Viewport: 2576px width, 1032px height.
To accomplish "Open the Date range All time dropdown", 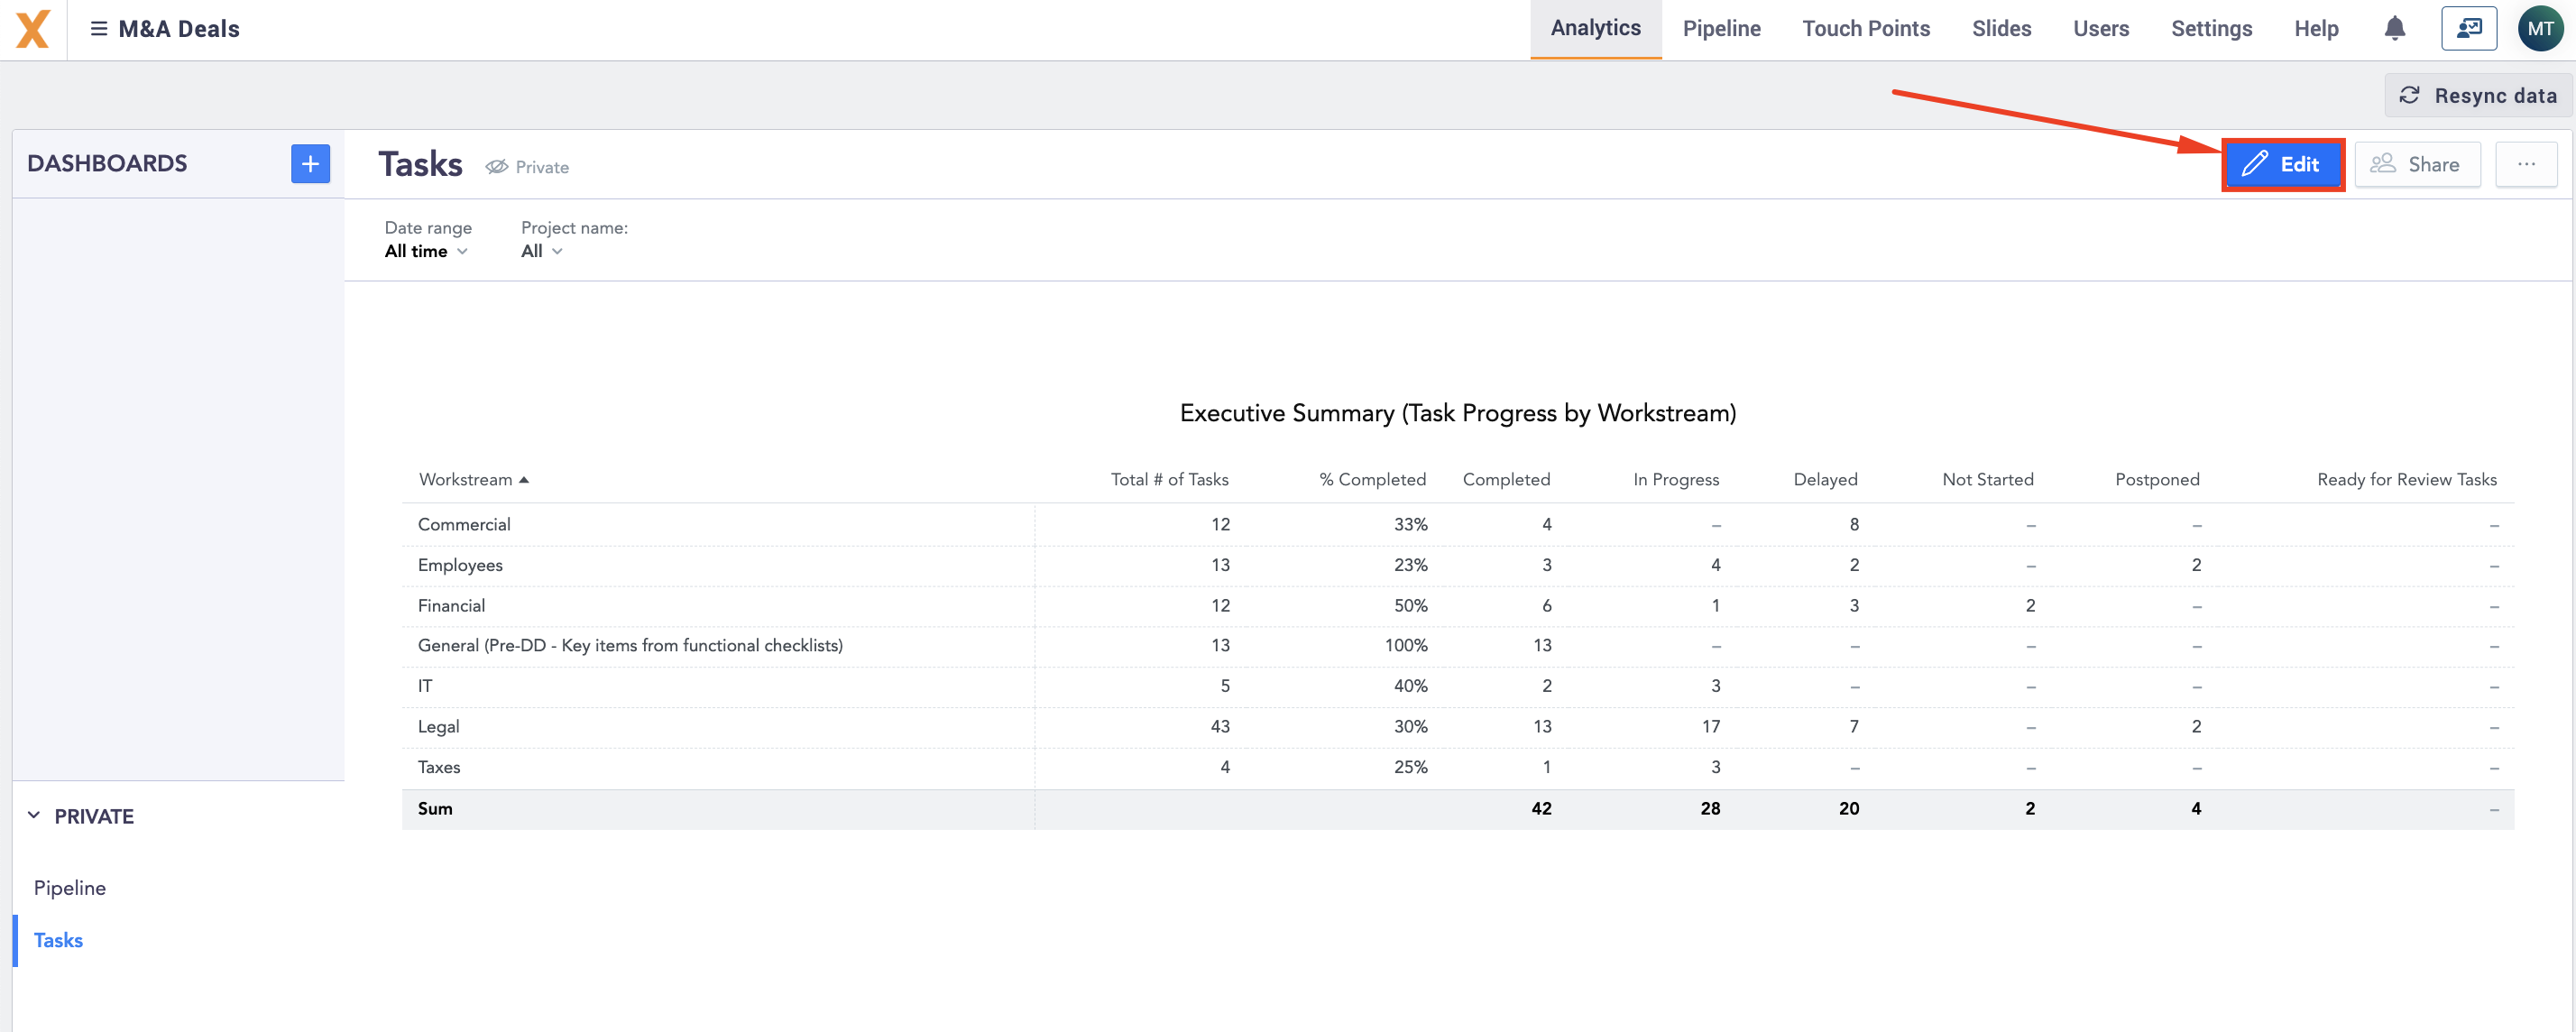I will [x=426, y=251].
